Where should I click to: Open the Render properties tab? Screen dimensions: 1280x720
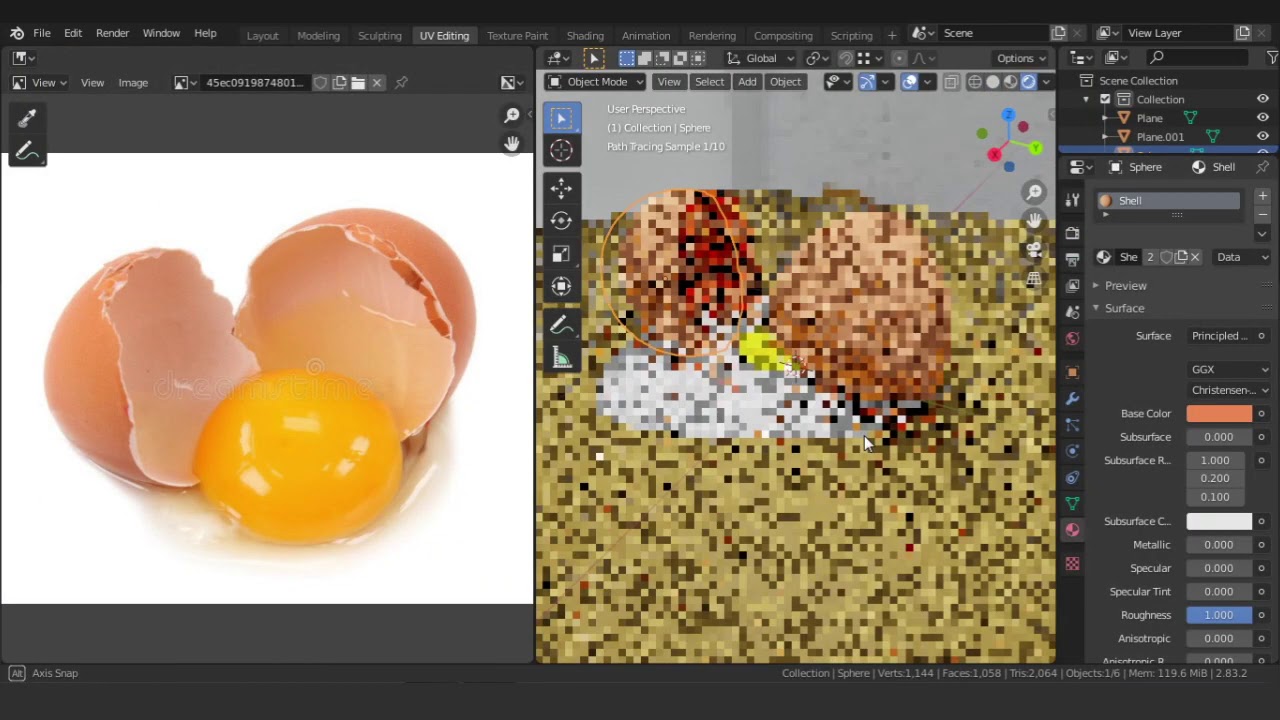[1072, 233]
